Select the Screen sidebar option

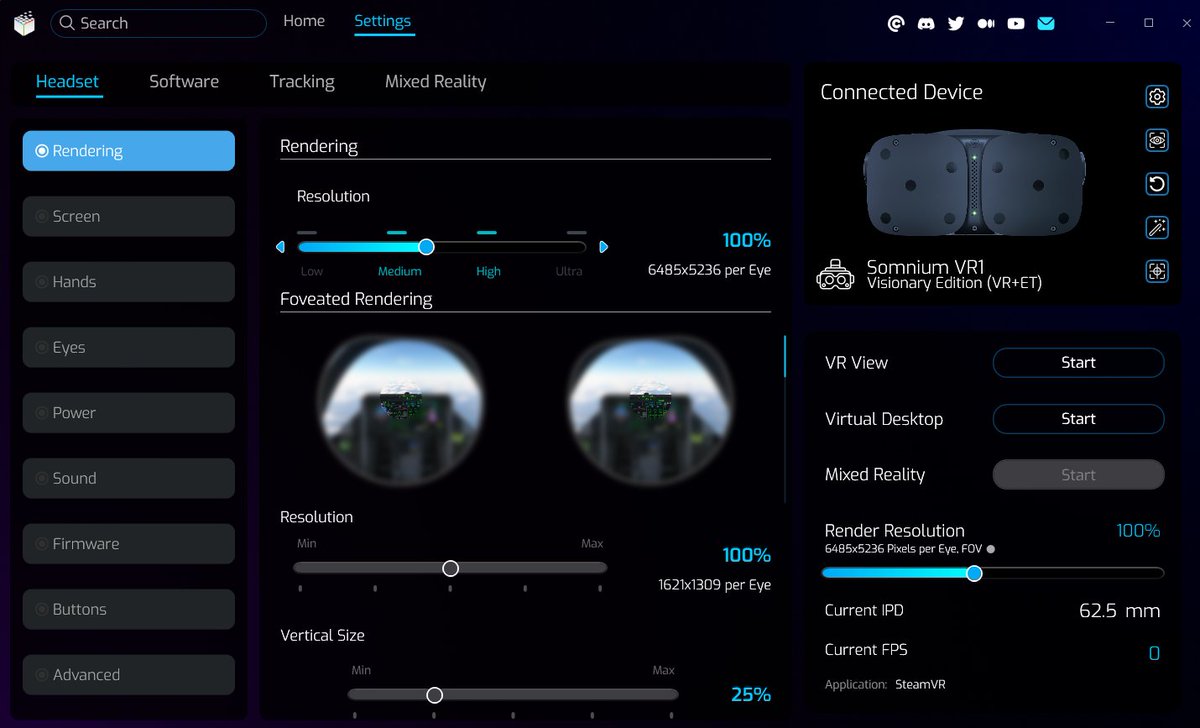129,216
